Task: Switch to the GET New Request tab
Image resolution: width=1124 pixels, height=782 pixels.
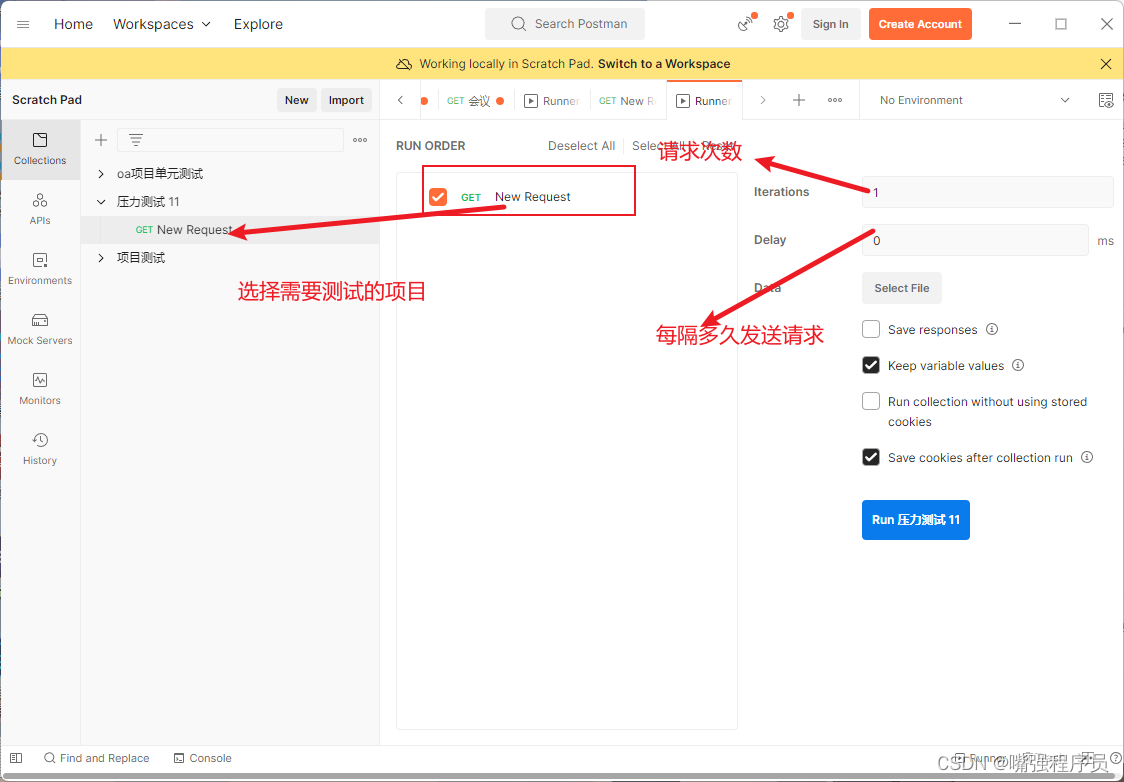Action: 627,101
